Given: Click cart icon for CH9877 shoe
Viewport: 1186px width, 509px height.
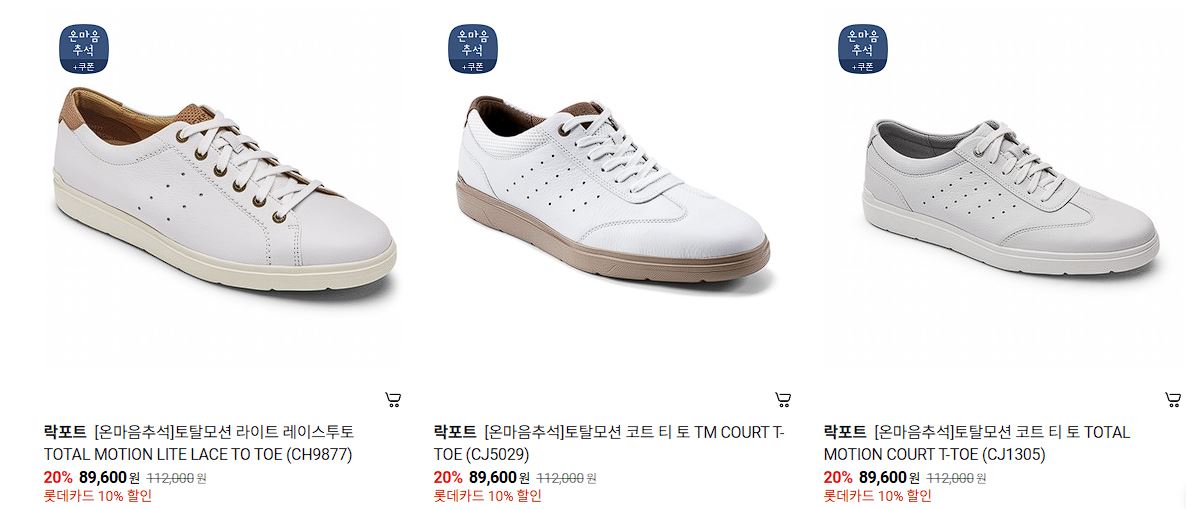Looking at the screenshot, I should 393,399.
